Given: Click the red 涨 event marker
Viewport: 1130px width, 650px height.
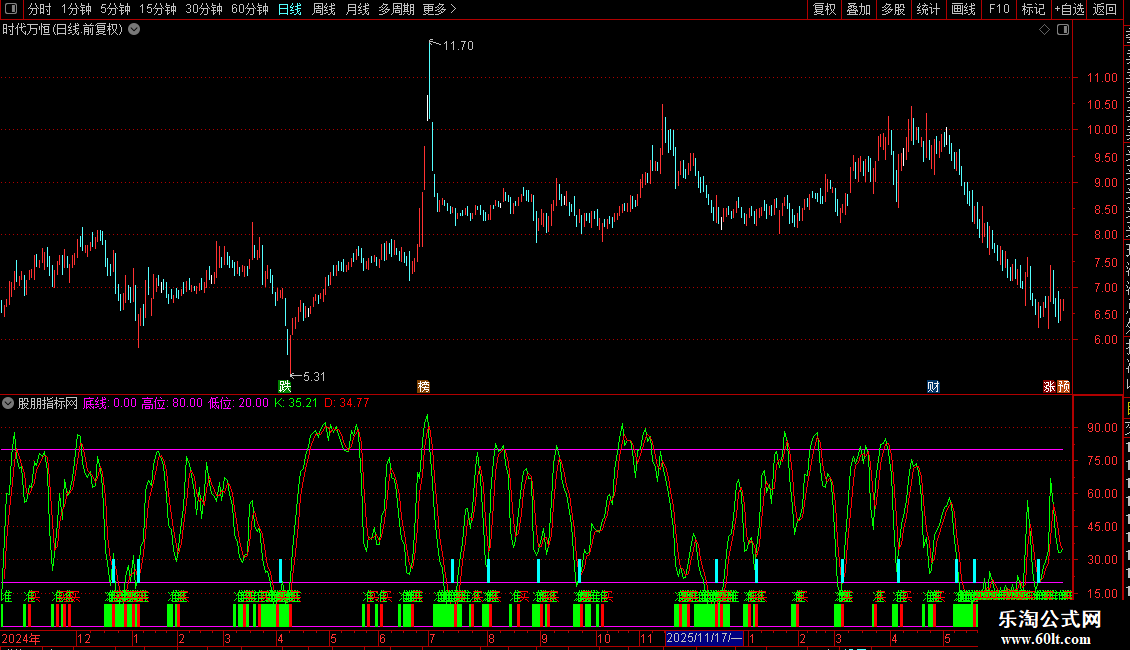Looking at the screenshot, I should (1049, 386).
